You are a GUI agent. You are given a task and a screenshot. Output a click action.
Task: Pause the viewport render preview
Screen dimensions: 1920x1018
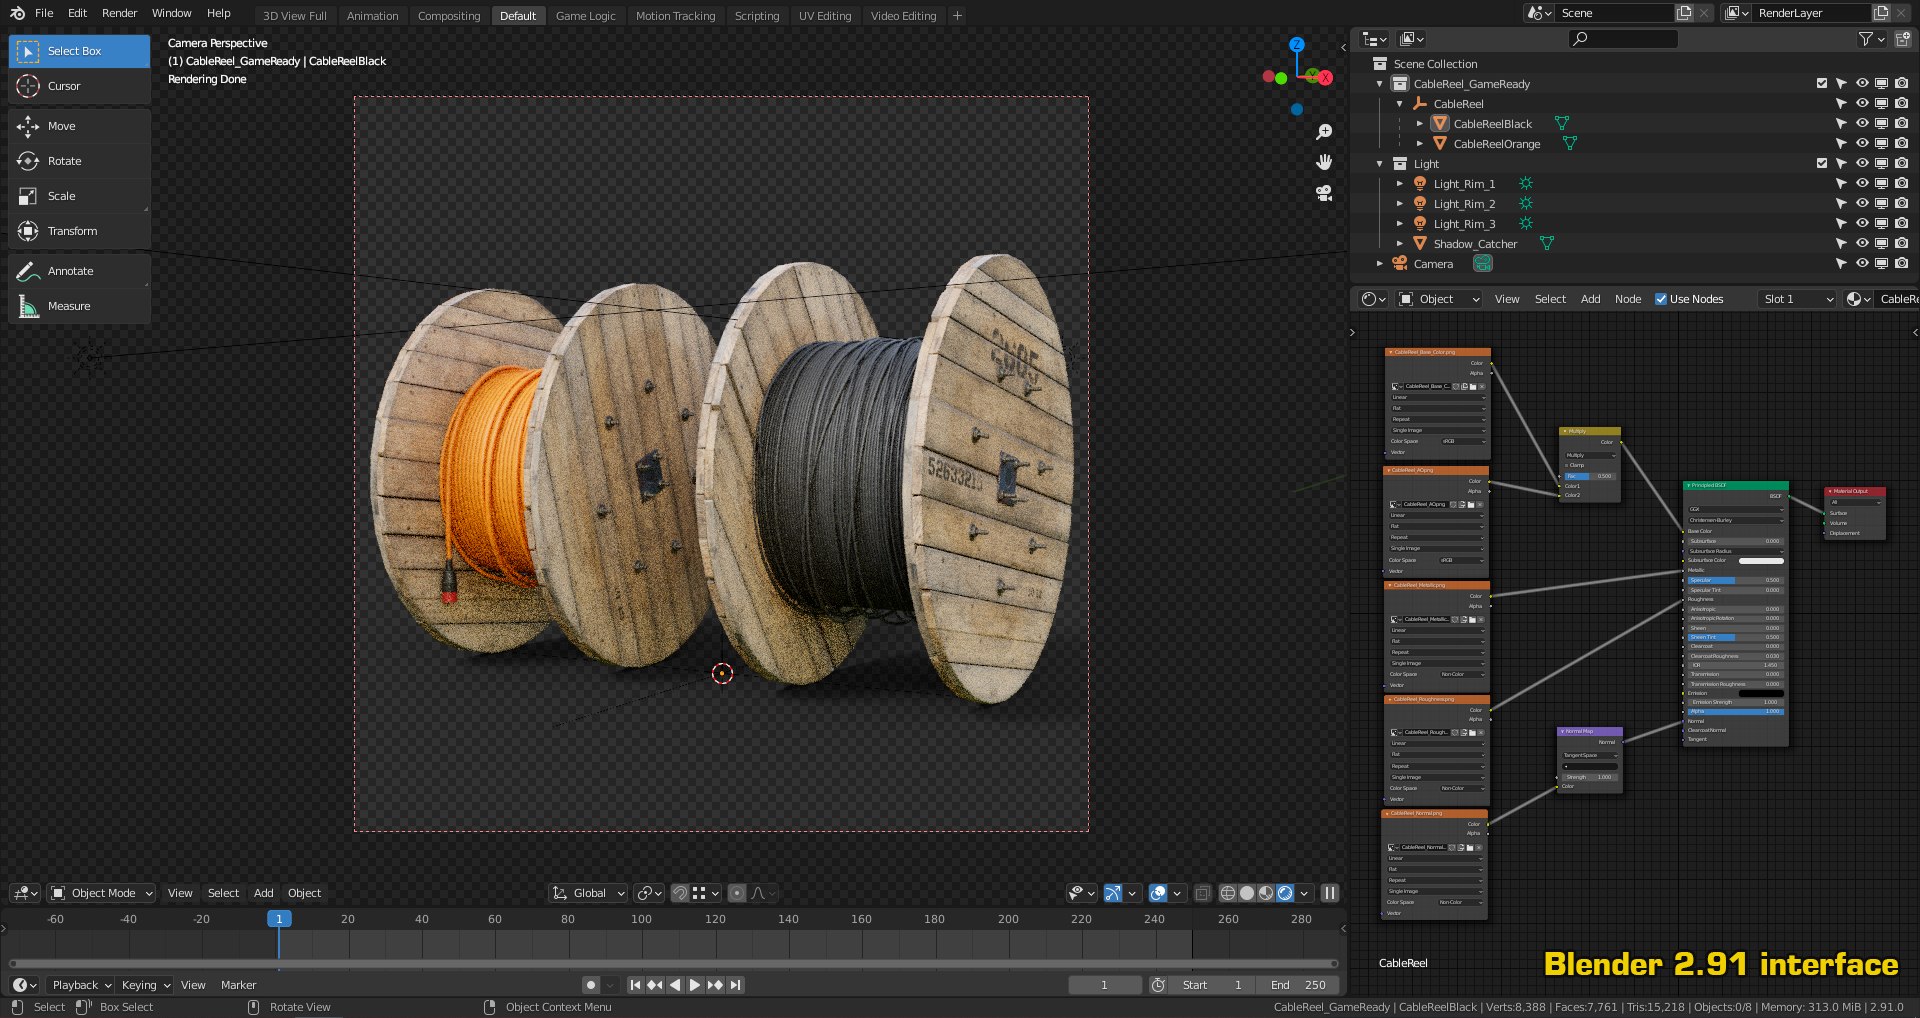coord(1329,893)
